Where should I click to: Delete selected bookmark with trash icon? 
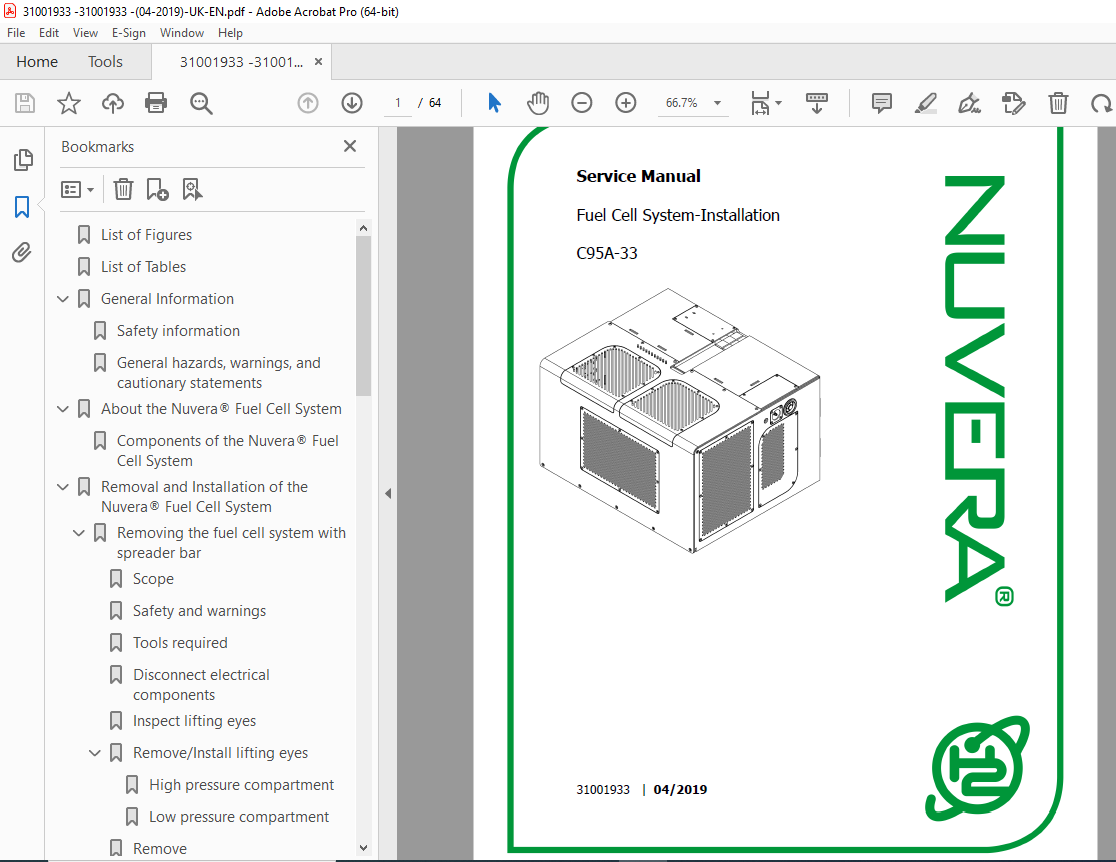click(x=123, y=189)
